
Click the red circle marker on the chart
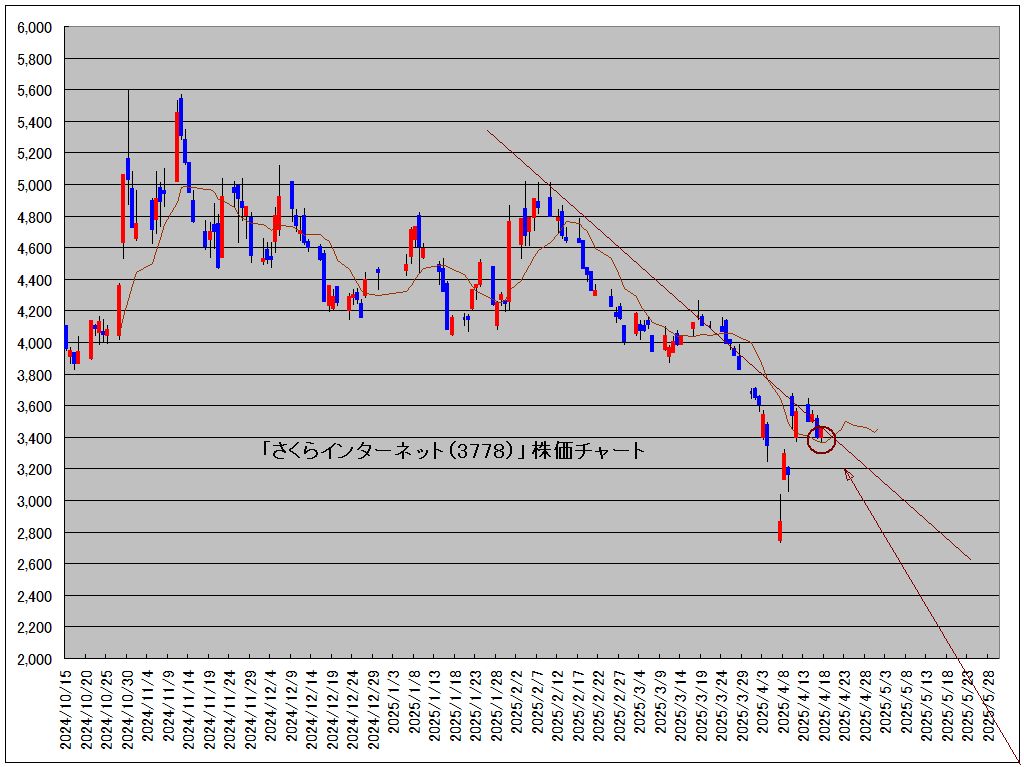[x=821, y=439]
